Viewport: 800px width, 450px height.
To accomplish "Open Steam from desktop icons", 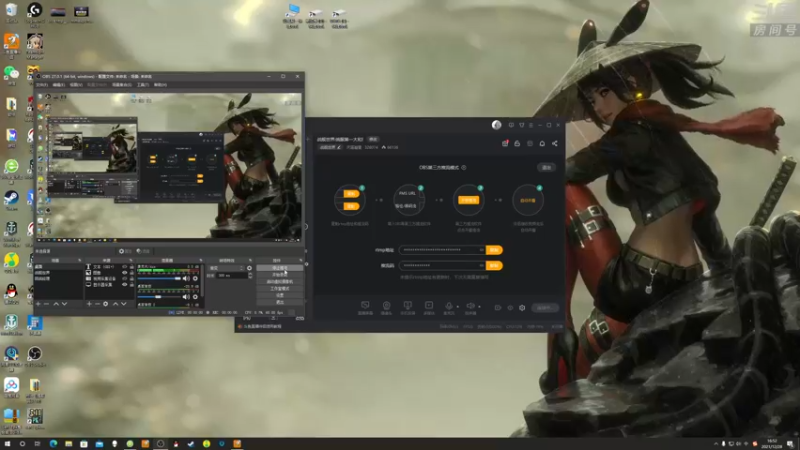I will tap(11, 198).
